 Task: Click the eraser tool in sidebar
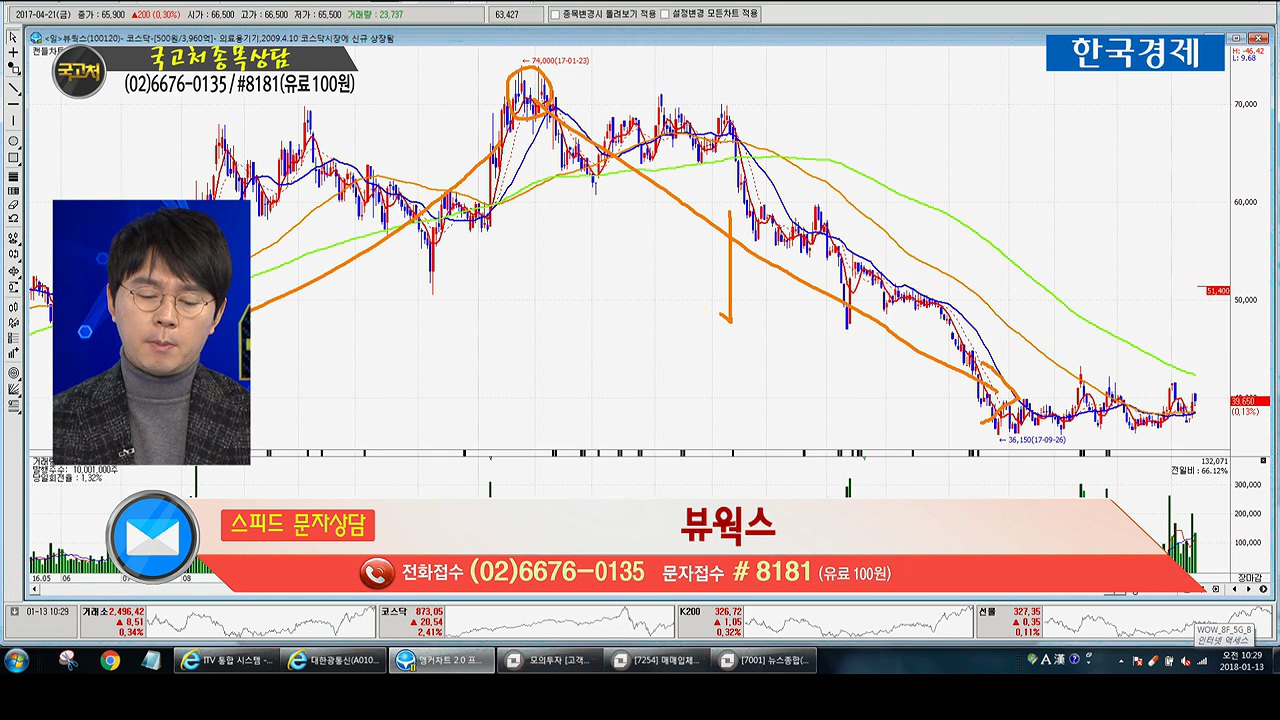(13, 205)
